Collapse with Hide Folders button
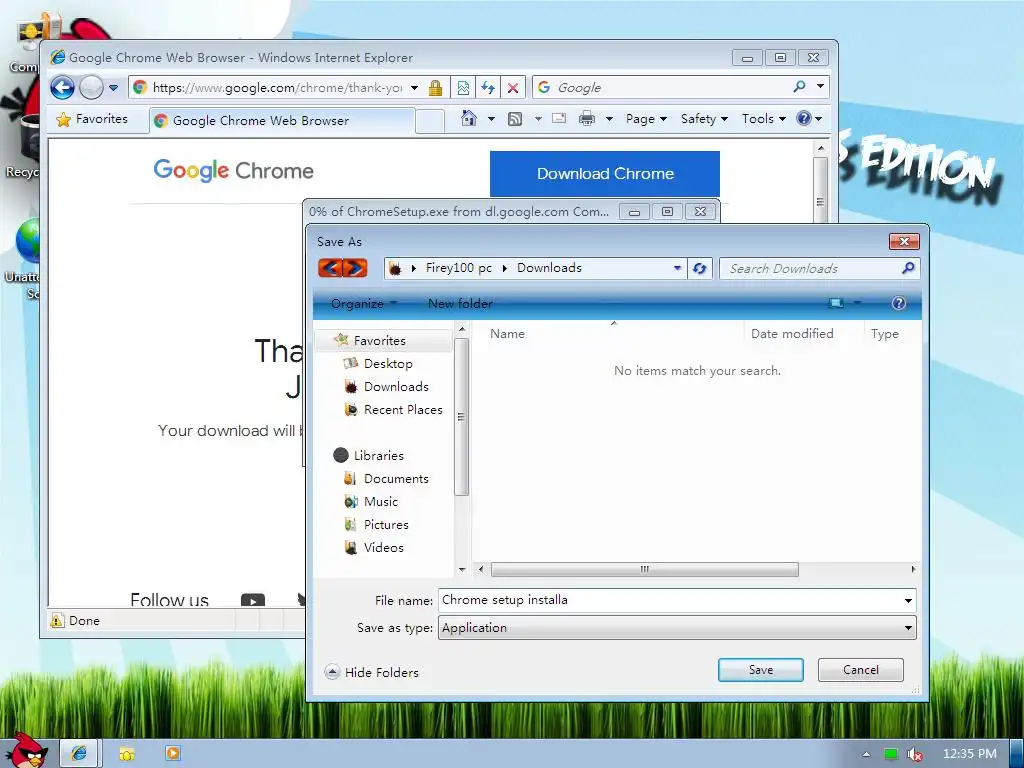1024x768 pixels. (372, 672)
